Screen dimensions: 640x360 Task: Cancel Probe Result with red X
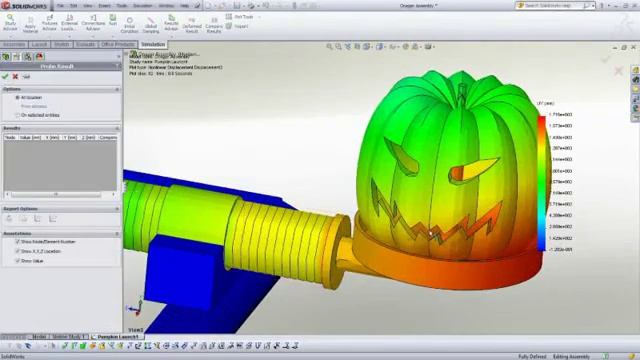click(x=16, y=76)
